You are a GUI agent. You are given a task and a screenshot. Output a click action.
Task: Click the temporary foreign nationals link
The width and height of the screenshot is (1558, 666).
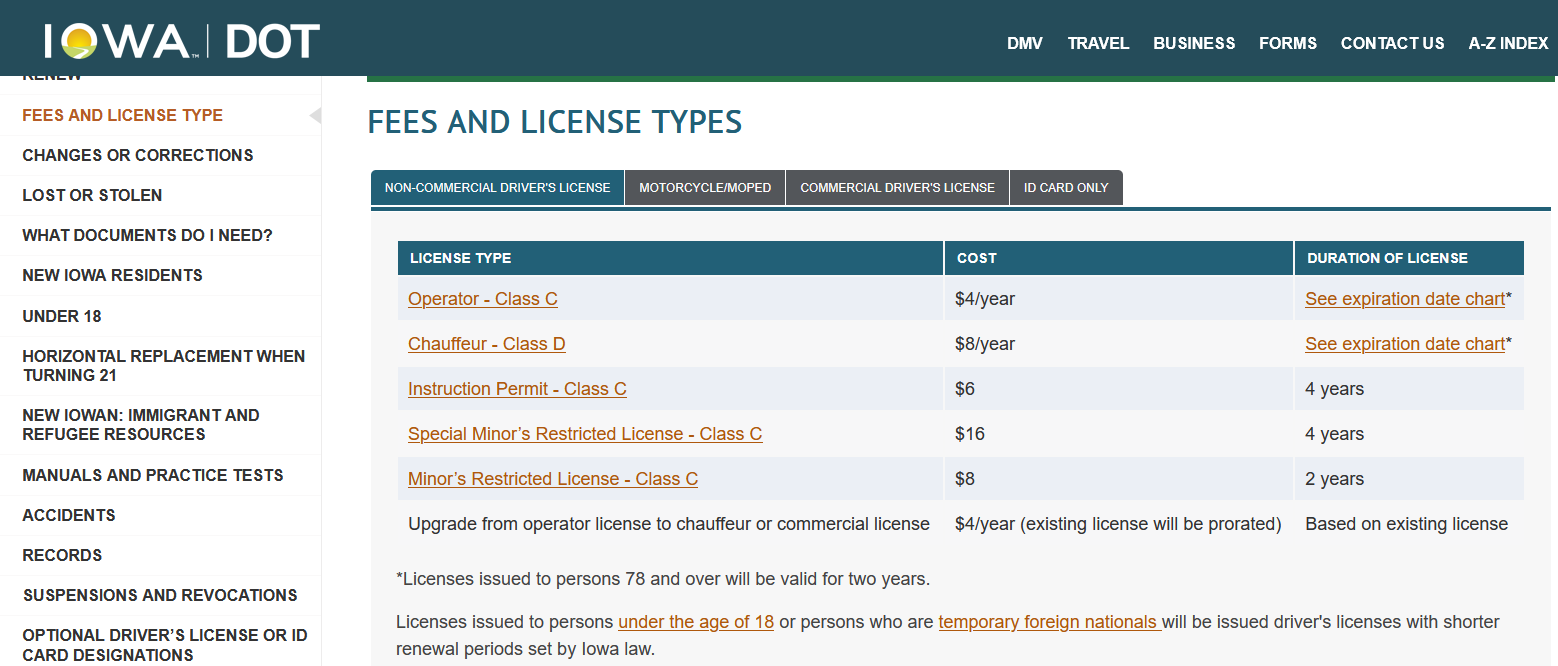pyautogui.click(x=1048, y=622)
